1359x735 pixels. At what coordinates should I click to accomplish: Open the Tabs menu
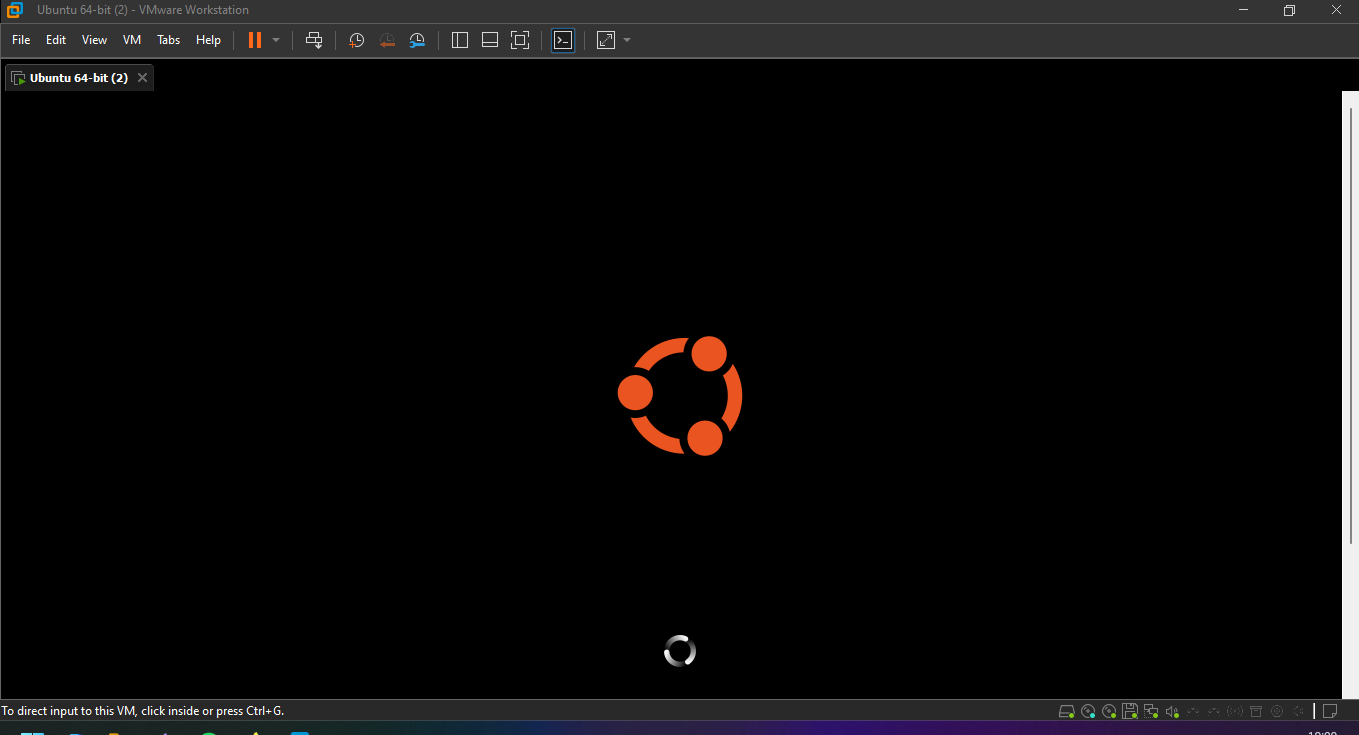tap(169, 40)
